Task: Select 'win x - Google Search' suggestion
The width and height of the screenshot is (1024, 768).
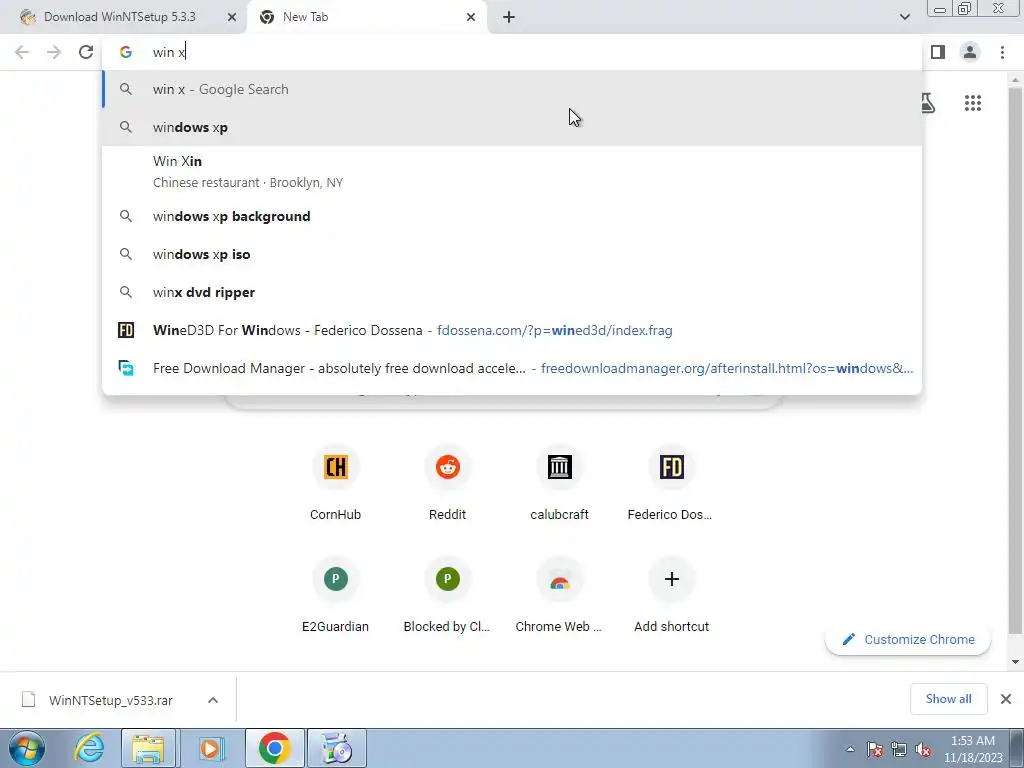Action: (x=512, y=89)
